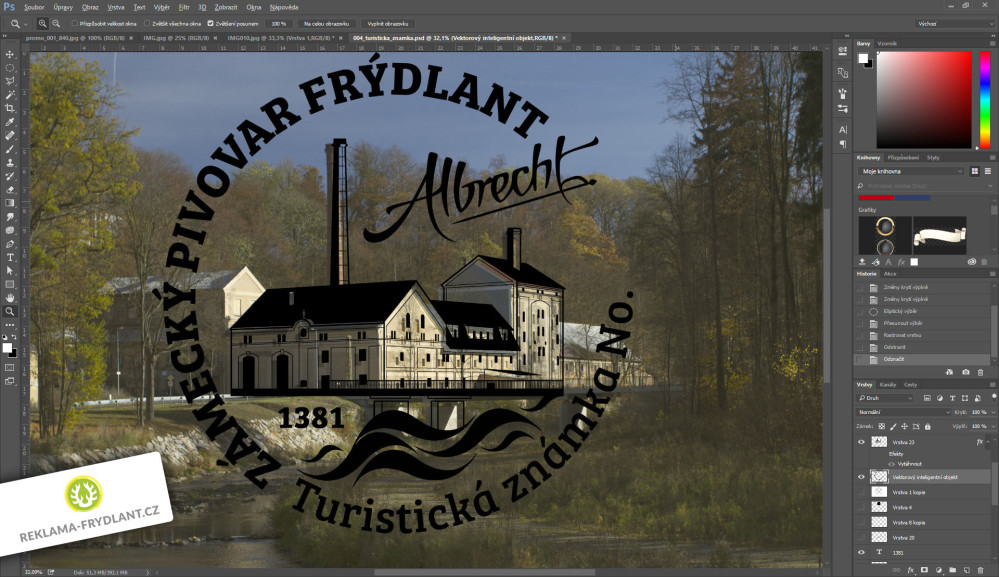Click the 'Vyplnit obrazovku' button
Viewport: 999px width, 577px height.
coord(385,23)
